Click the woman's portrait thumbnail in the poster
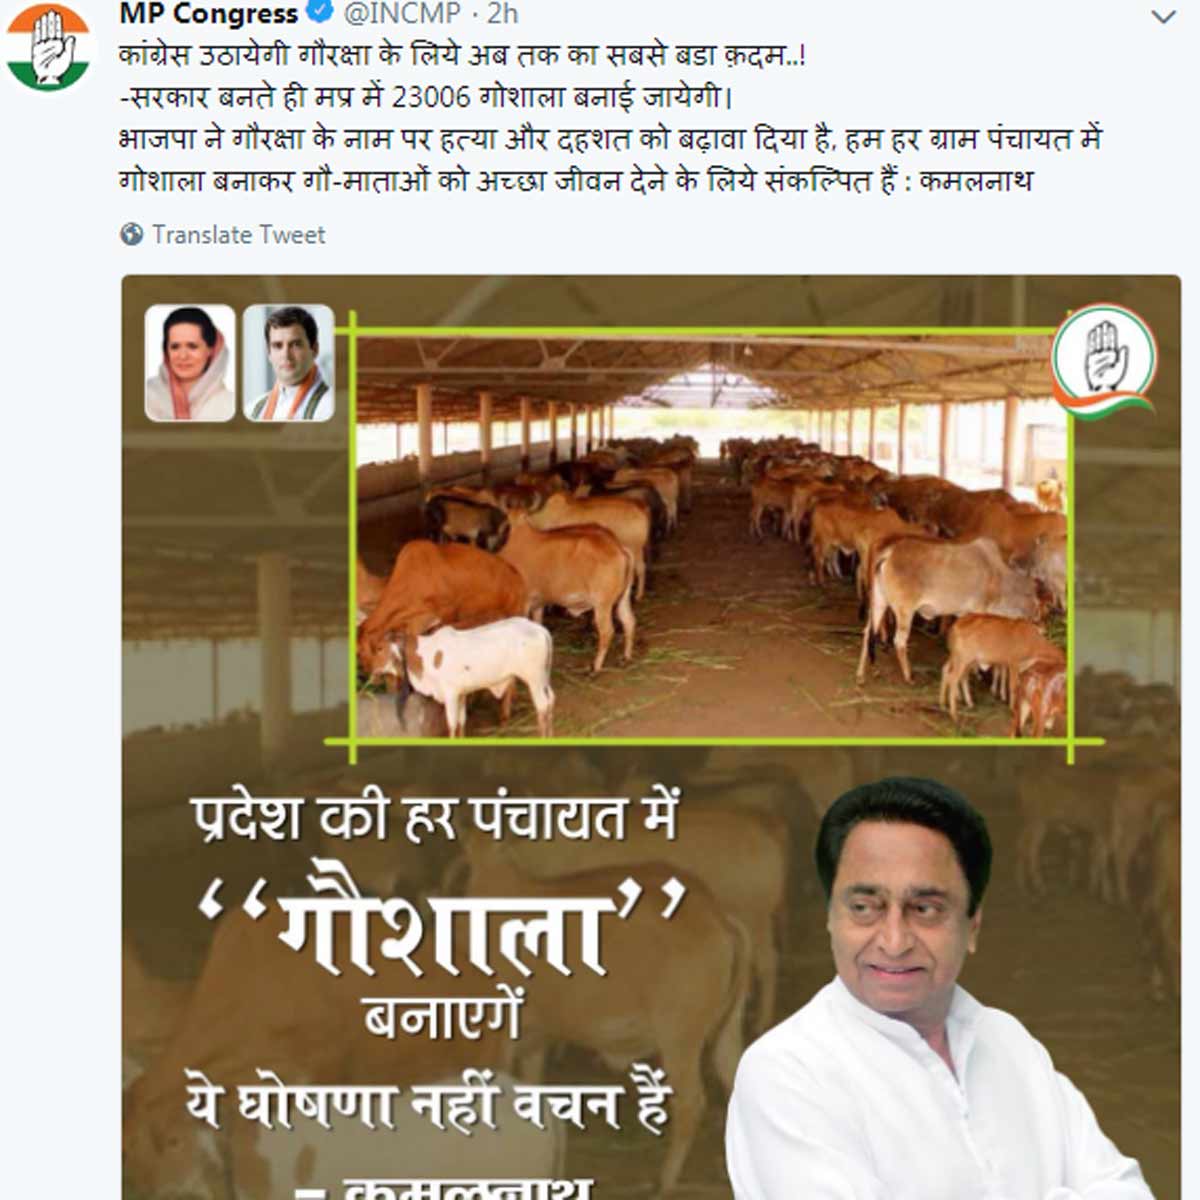The height and width of the screenshot is (1200, 1200). coord(190,363)
